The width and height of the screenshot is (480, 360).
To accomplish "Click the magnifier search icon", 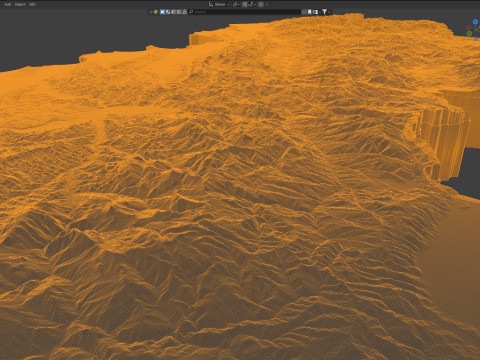I will [x=191, y=12].
